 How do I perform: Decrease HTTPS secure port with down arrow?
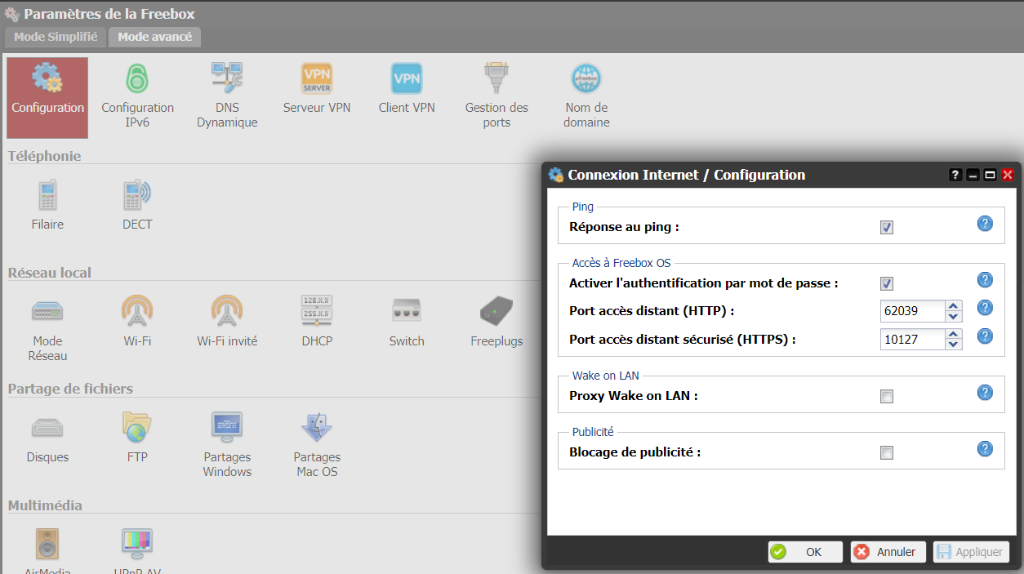pyautogui.click(x=954, y=345)
